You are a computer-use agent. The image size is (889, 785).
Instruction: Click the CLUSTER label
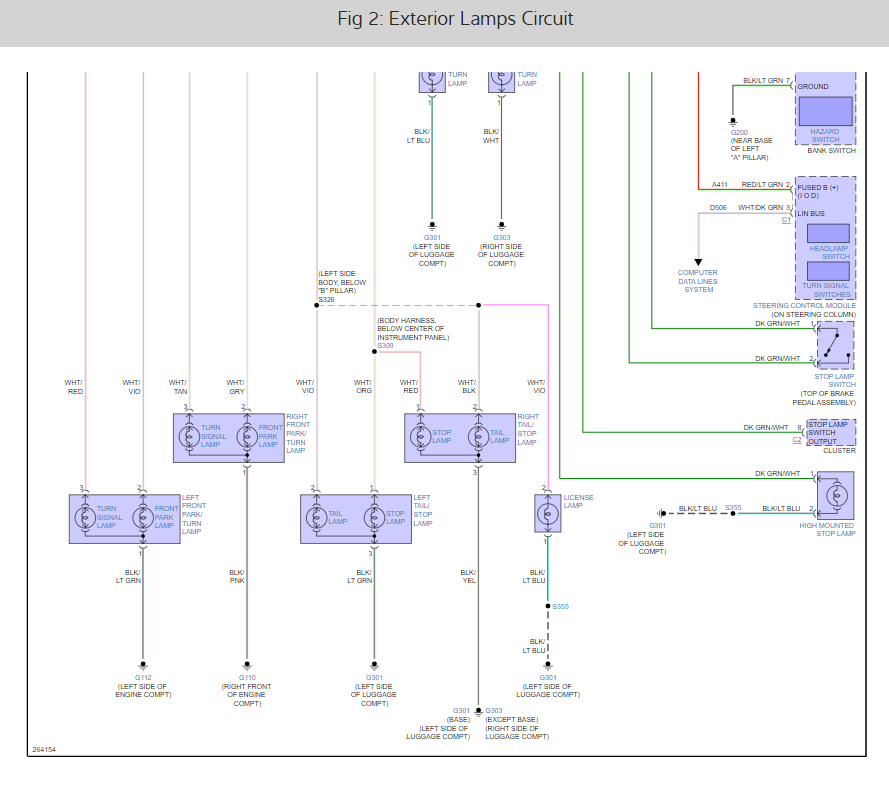pos(840,451)
